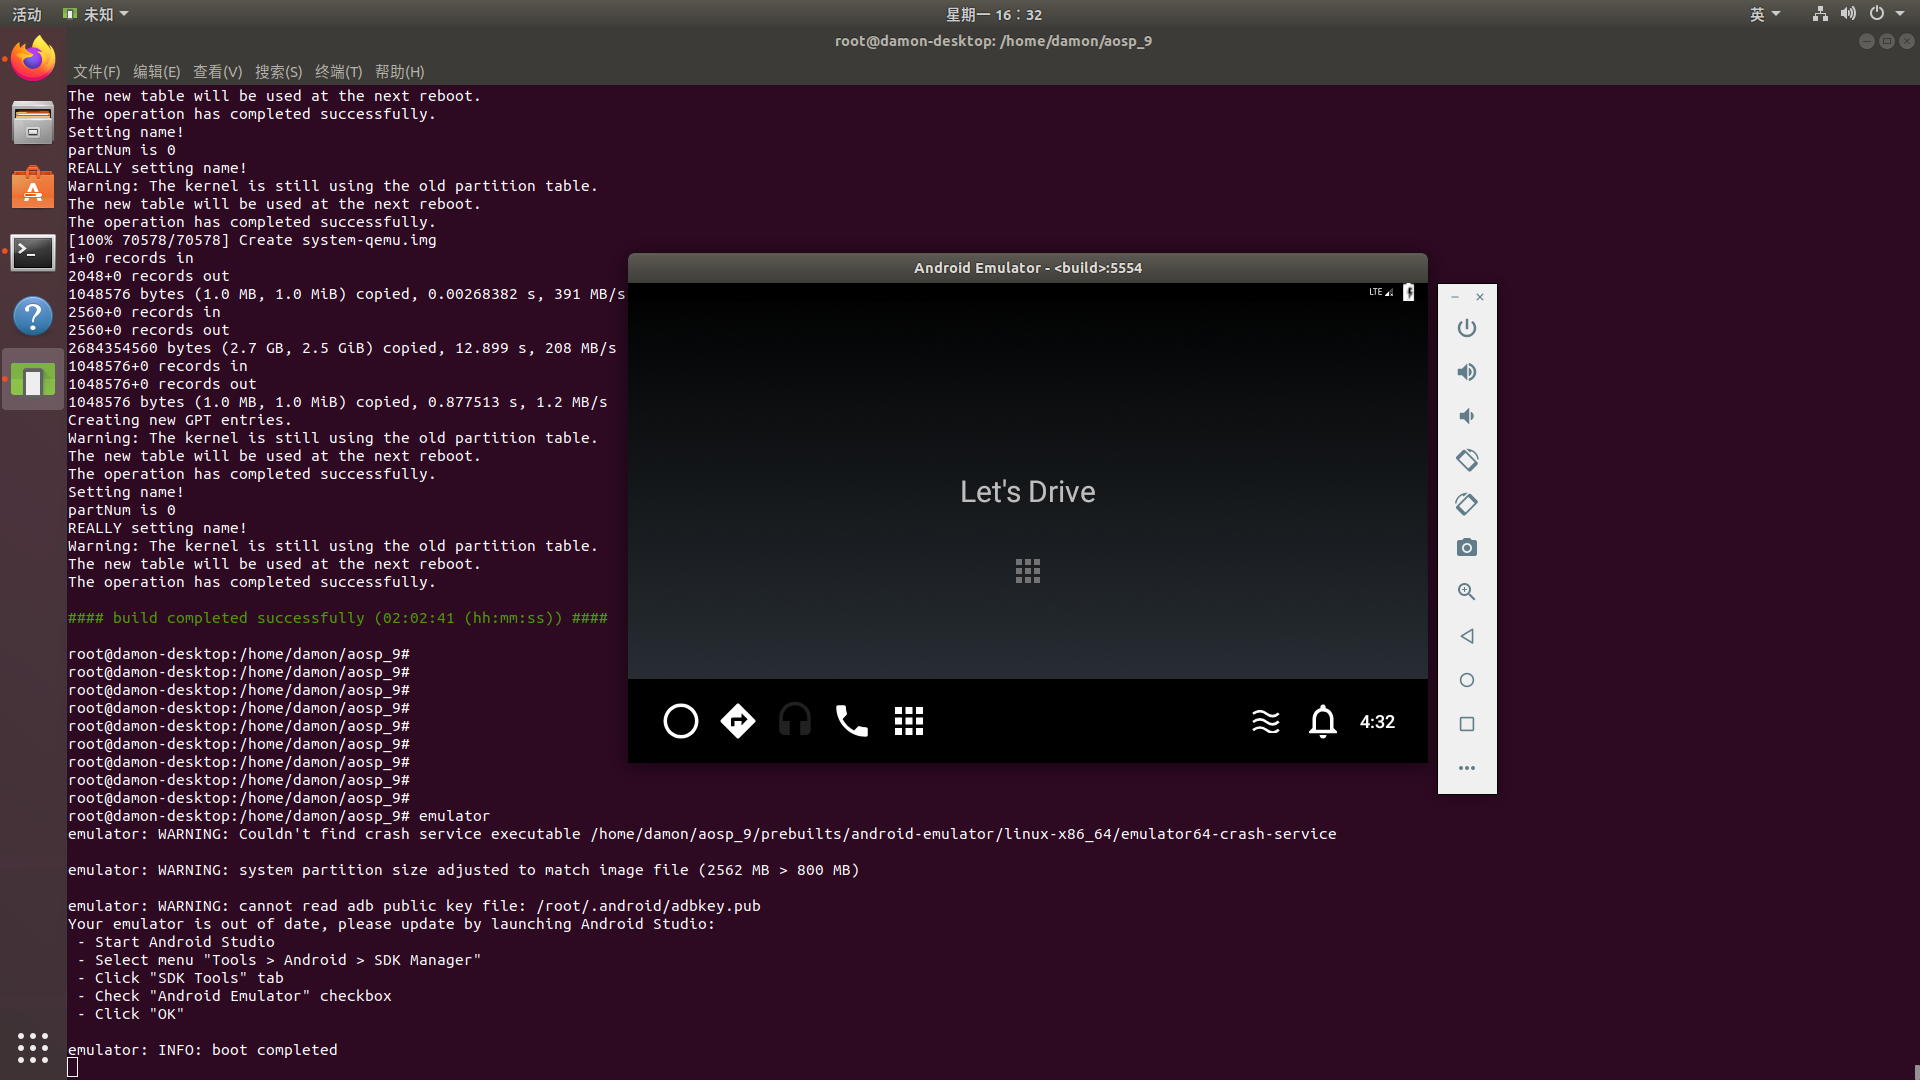Open Files manager from the dock
The width and height of the screenshot is (1920, 1080).
(x=33, y=123)
